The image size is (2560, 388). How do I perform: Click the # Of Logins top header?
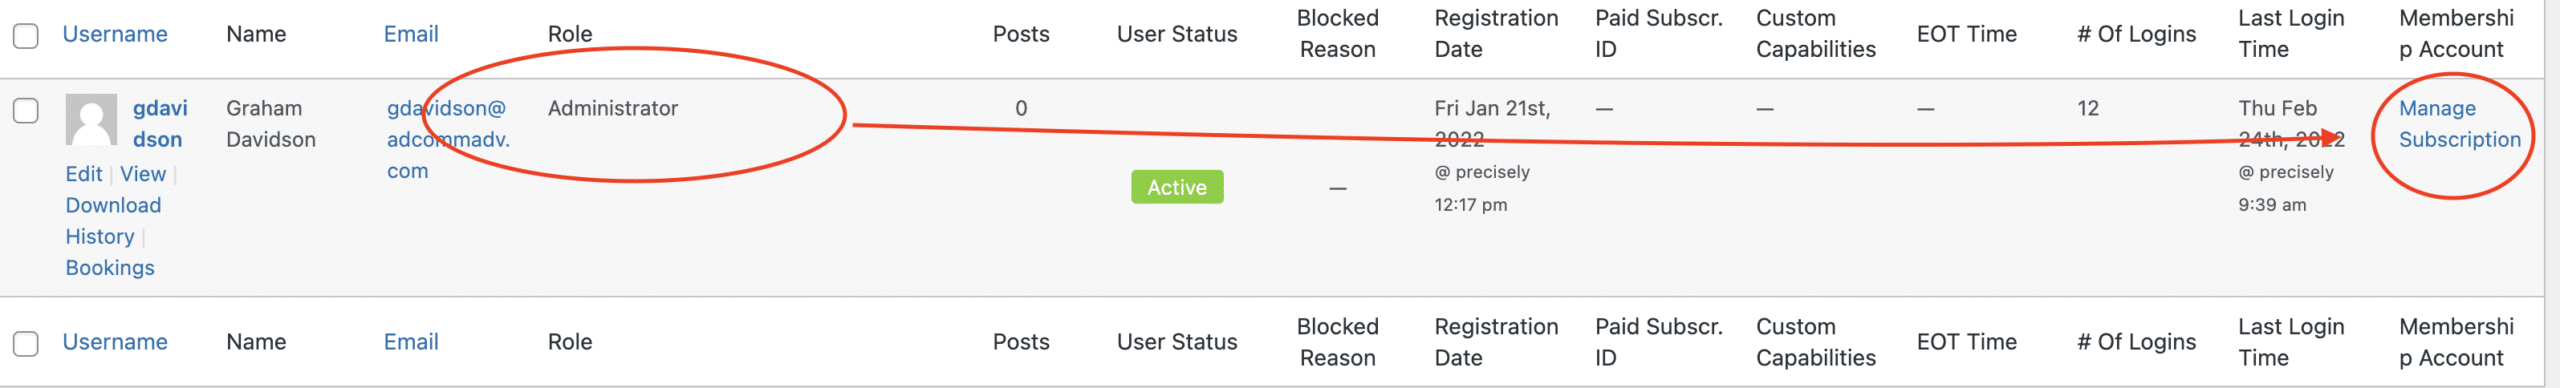[x=2136, y=34]
